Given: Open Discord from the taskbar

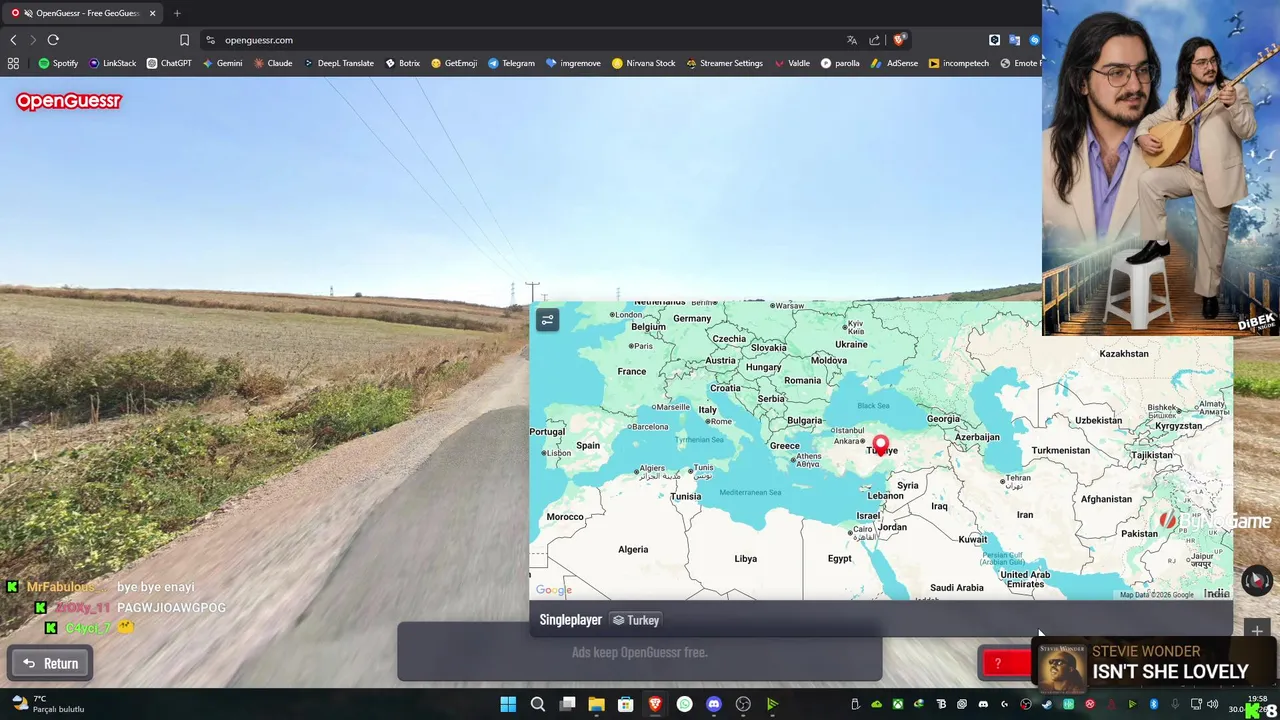Looking at the screenshot, I should 714,704.
